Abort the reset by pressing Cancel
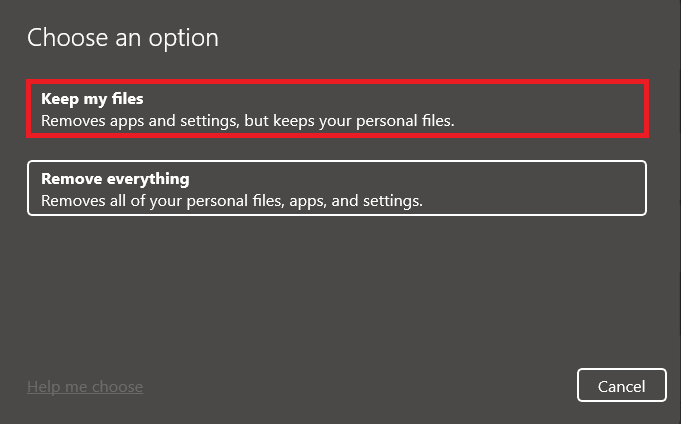This screenshot has width=681, height=424. click(x=621, y=386)
